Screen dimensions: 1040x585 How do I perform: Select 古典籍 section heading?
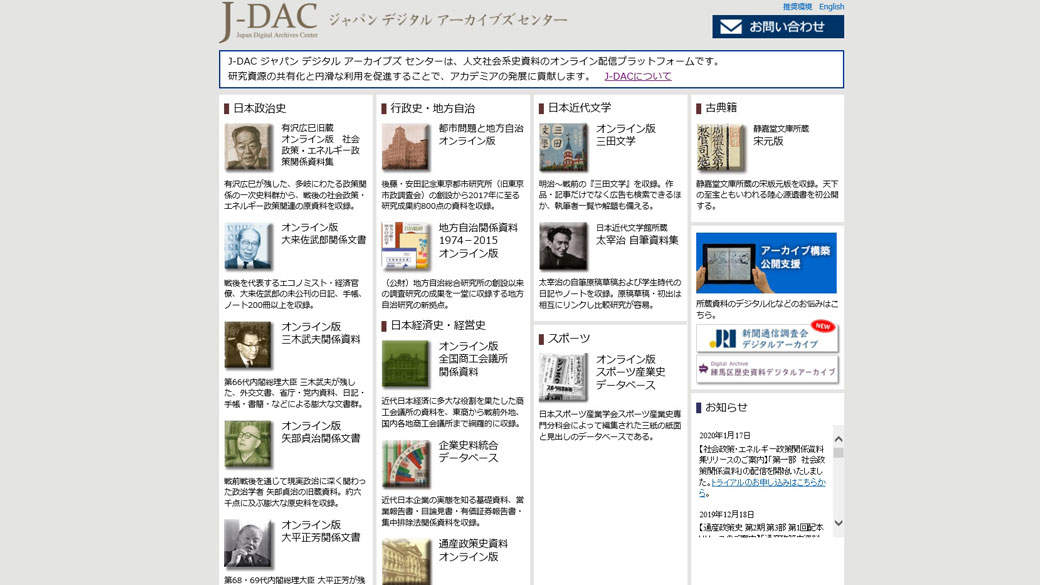[721, 107]
